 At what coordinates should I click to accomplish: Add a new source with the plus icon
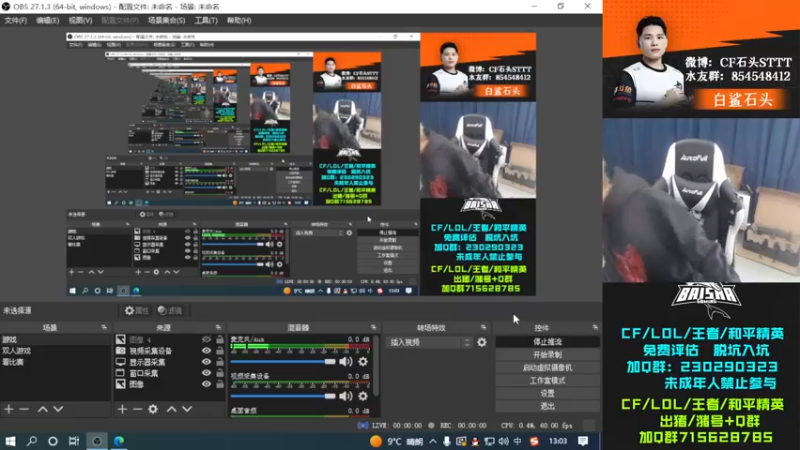click(122, 409)
